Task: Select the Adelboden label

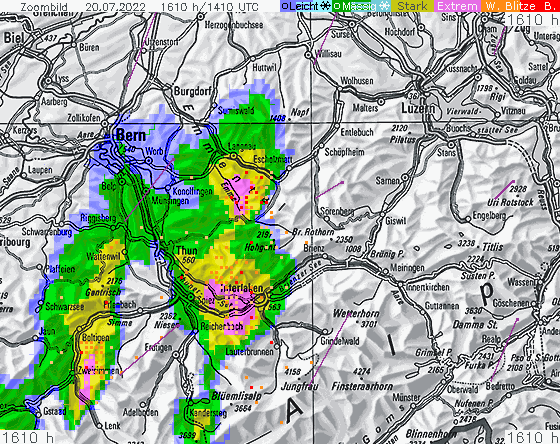Action: click(x=140, y=413)
